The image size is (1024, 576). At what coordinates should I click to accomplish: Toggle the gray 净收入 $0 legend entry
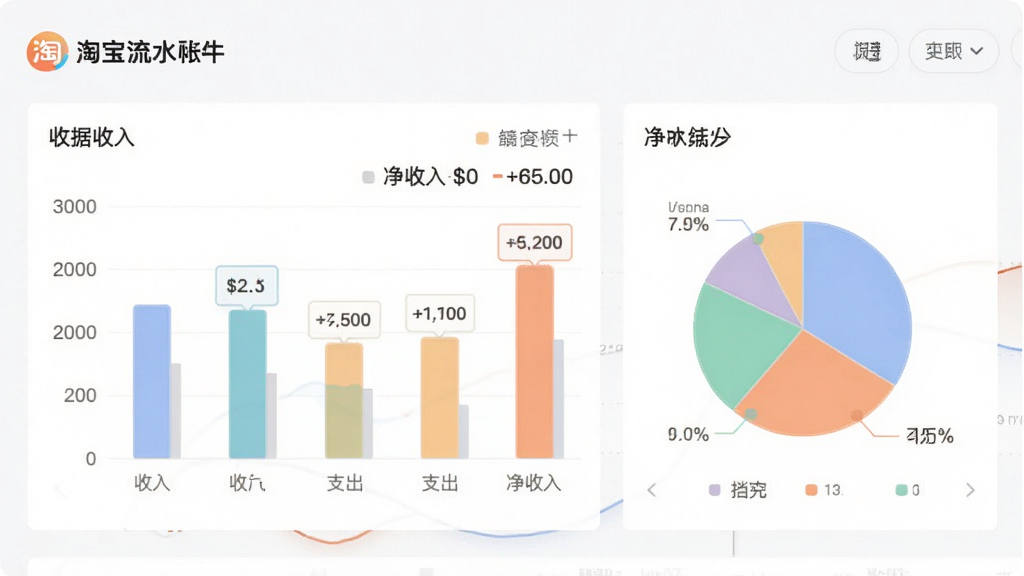[x=421, y=176]
